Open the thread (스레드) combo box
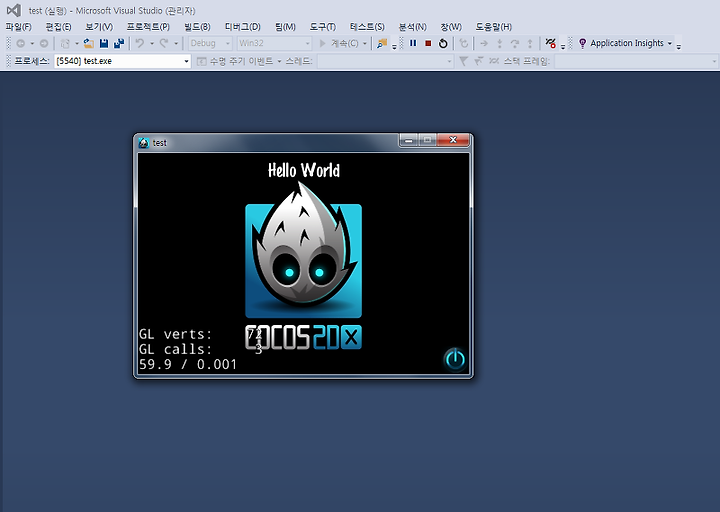 coord(385,61)
